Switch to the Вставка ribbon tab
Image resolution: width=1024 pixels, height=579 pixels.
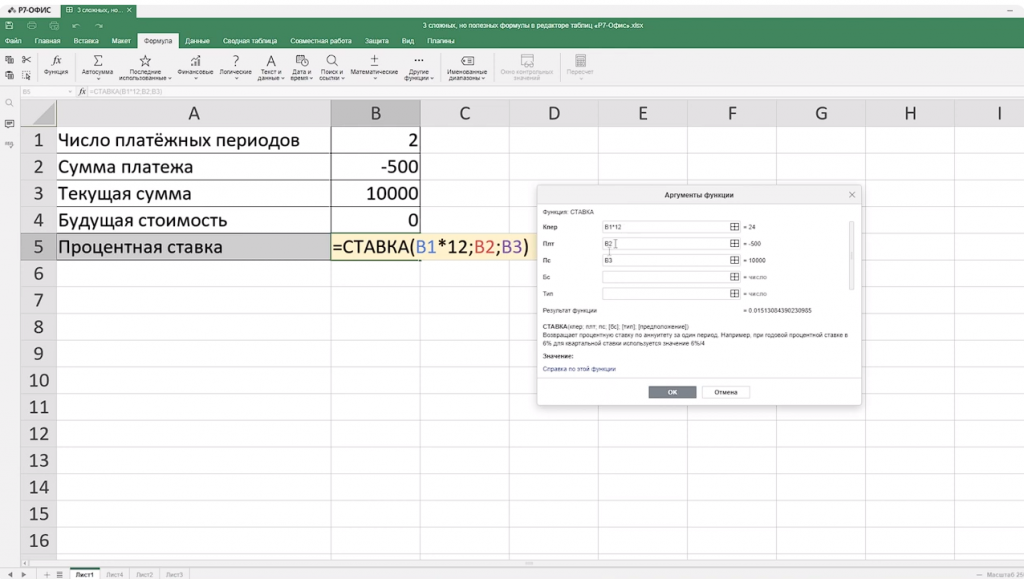pos(86,40)
